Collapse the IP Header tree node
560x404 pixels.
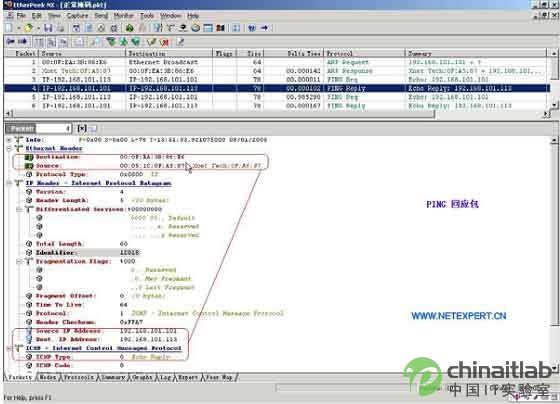click(x=9, y=183)
